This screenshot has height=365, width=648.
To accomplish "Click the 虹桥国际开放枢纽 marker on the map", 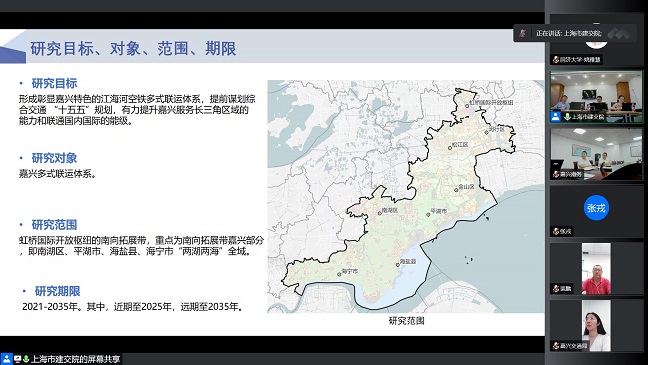I will pyautogui.click(x=467, y=106).
